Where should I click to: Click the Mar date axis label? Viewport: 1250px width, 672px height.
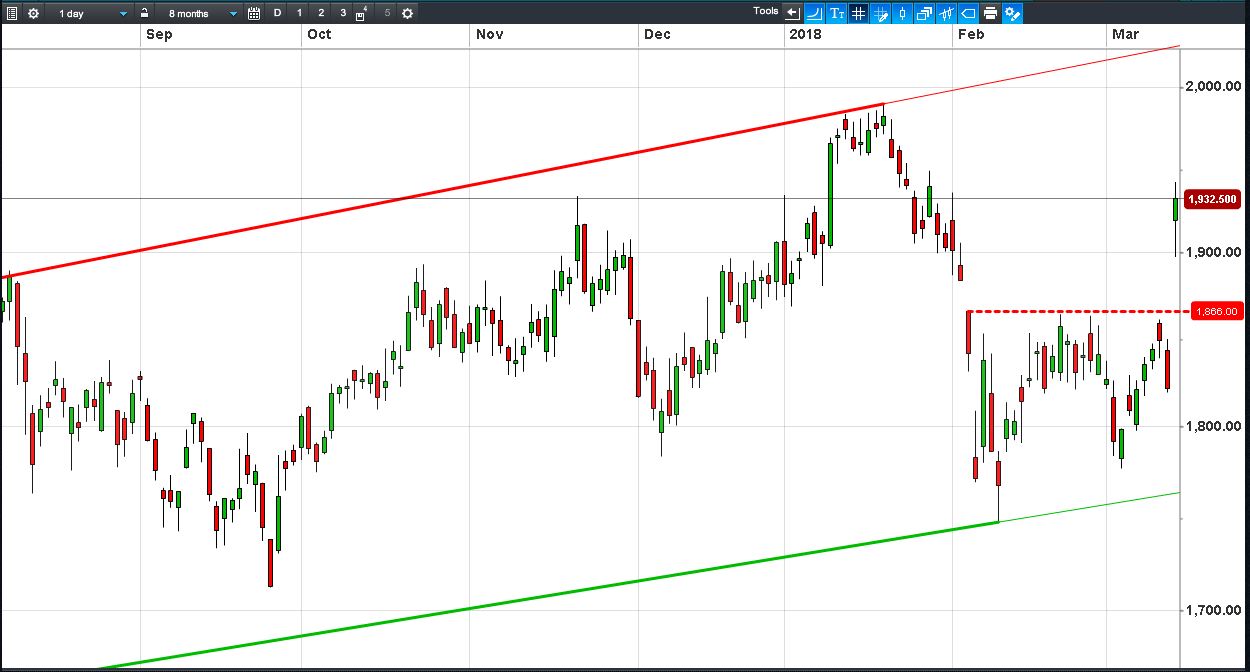coord(1125,34)
